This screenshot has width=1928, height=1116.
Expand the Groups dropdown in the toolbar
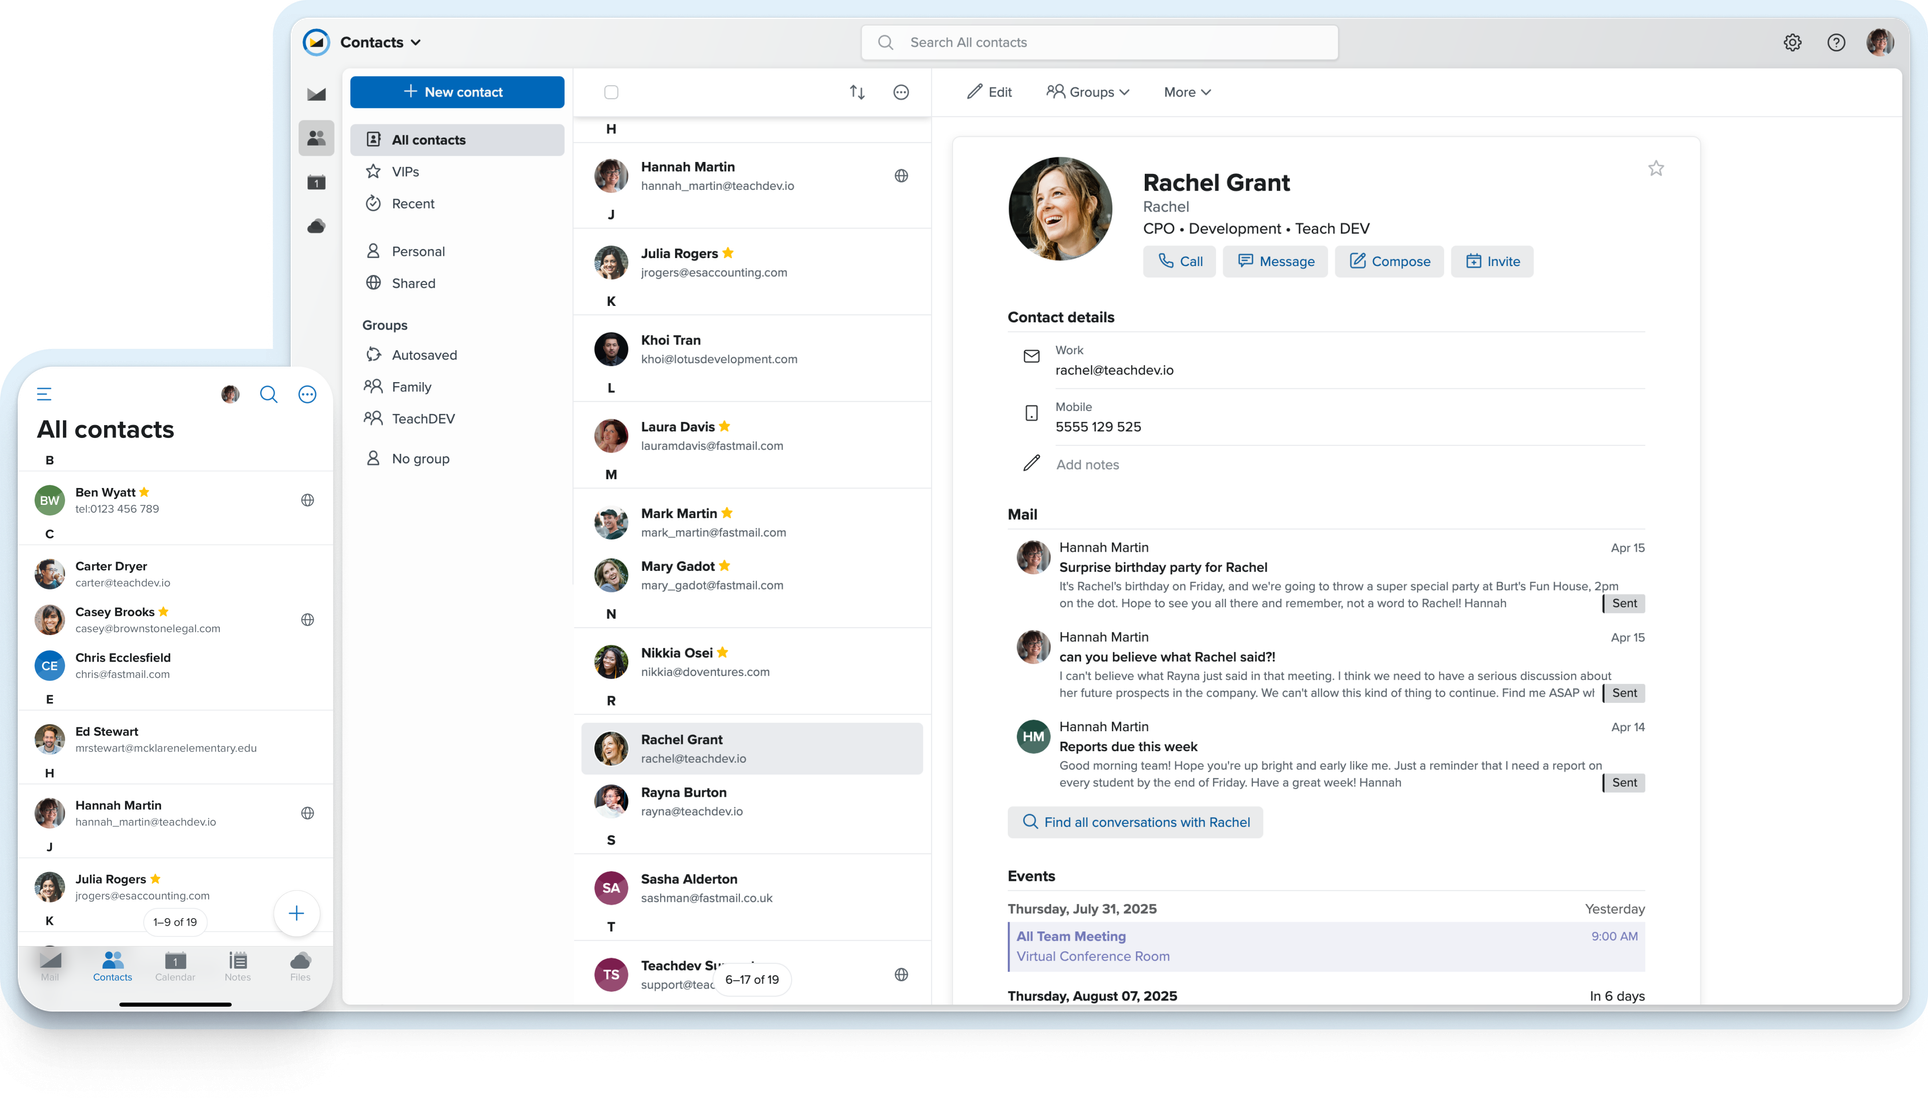click(1088, 92)
